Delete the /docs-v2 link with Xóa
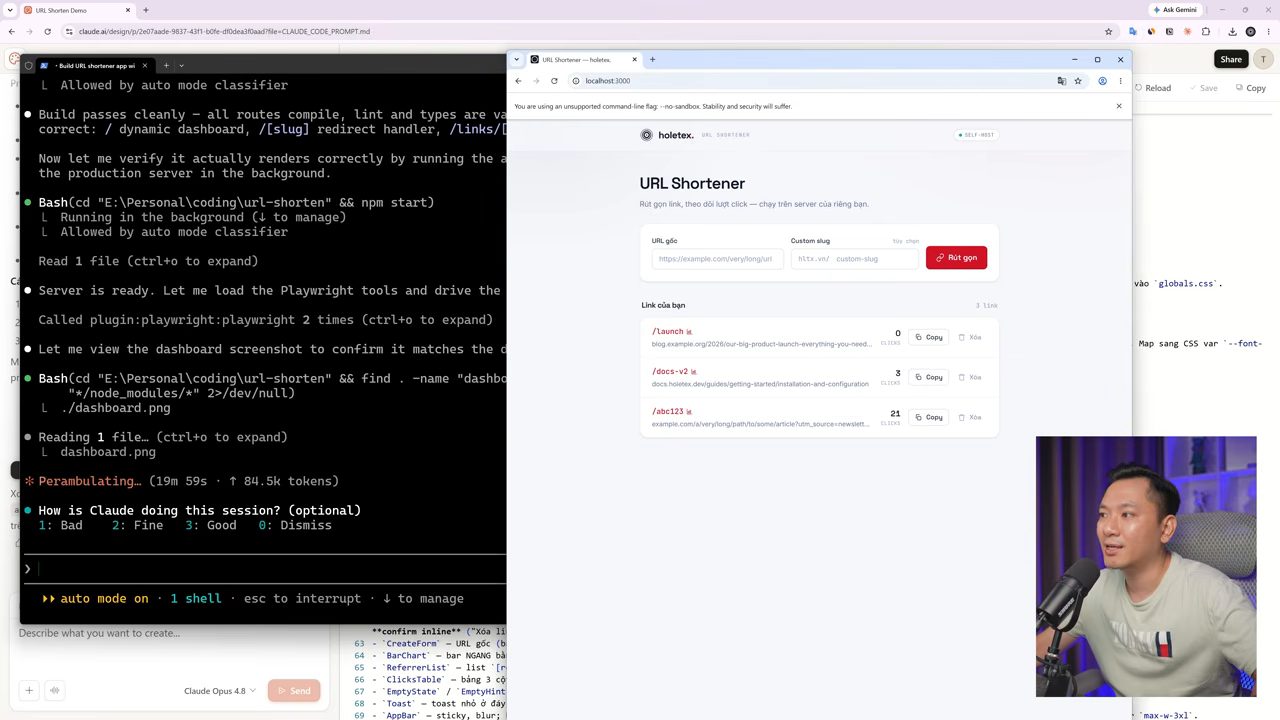This screenshot has height=720, width=1280. coord(970,377)
